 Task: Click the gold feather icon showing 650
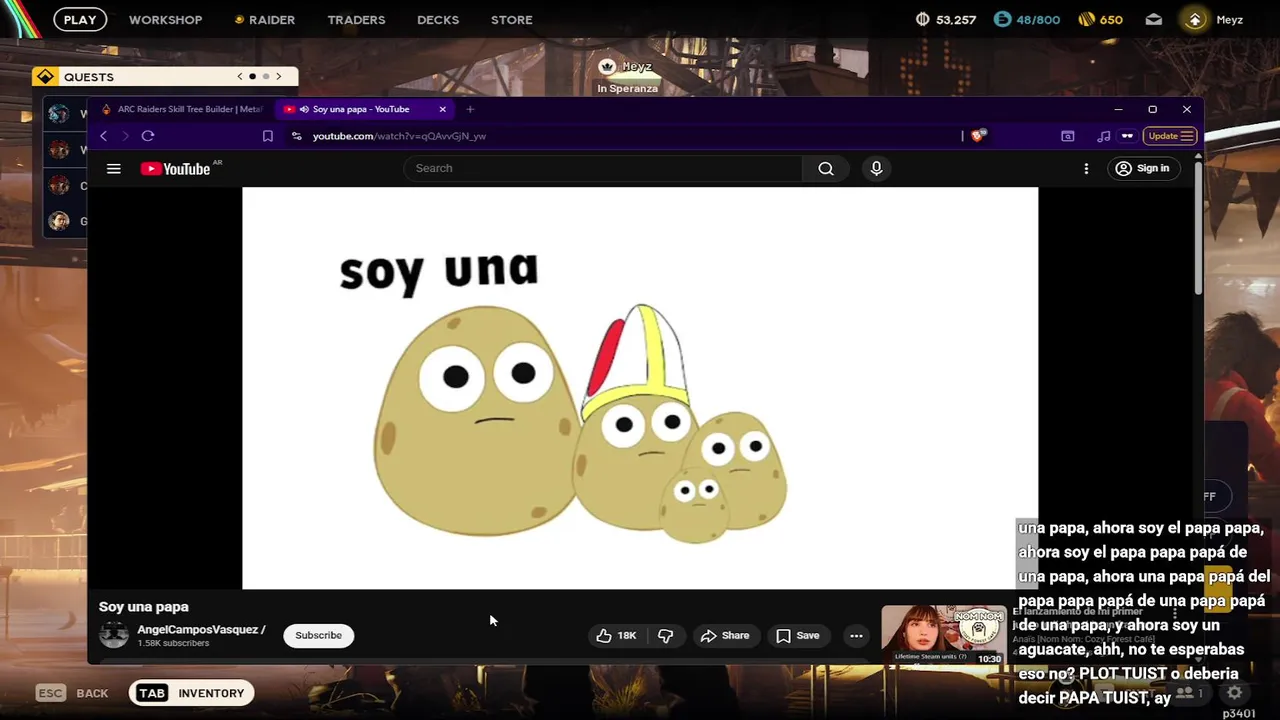(1086, 19)
